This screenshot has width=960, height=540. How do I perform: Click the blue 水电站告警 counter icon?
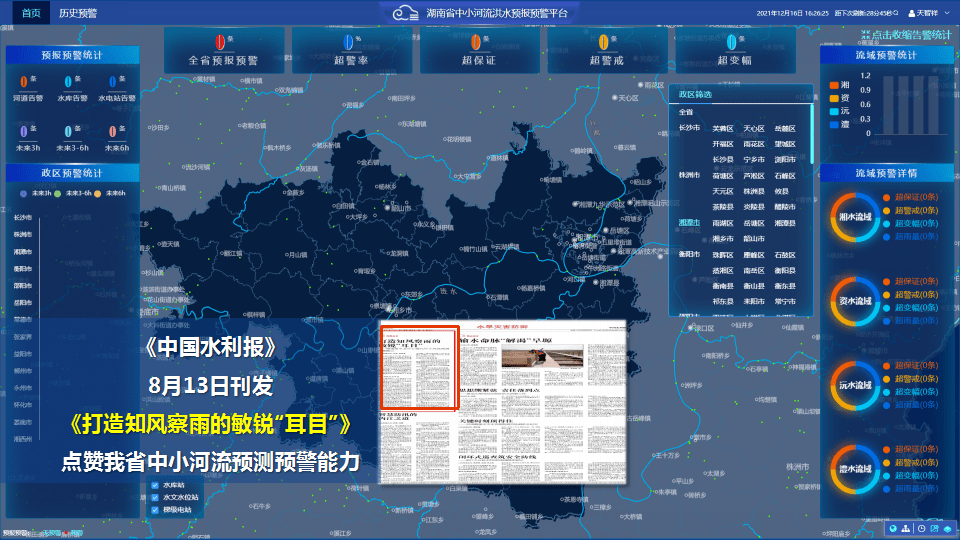coord(113,81)
